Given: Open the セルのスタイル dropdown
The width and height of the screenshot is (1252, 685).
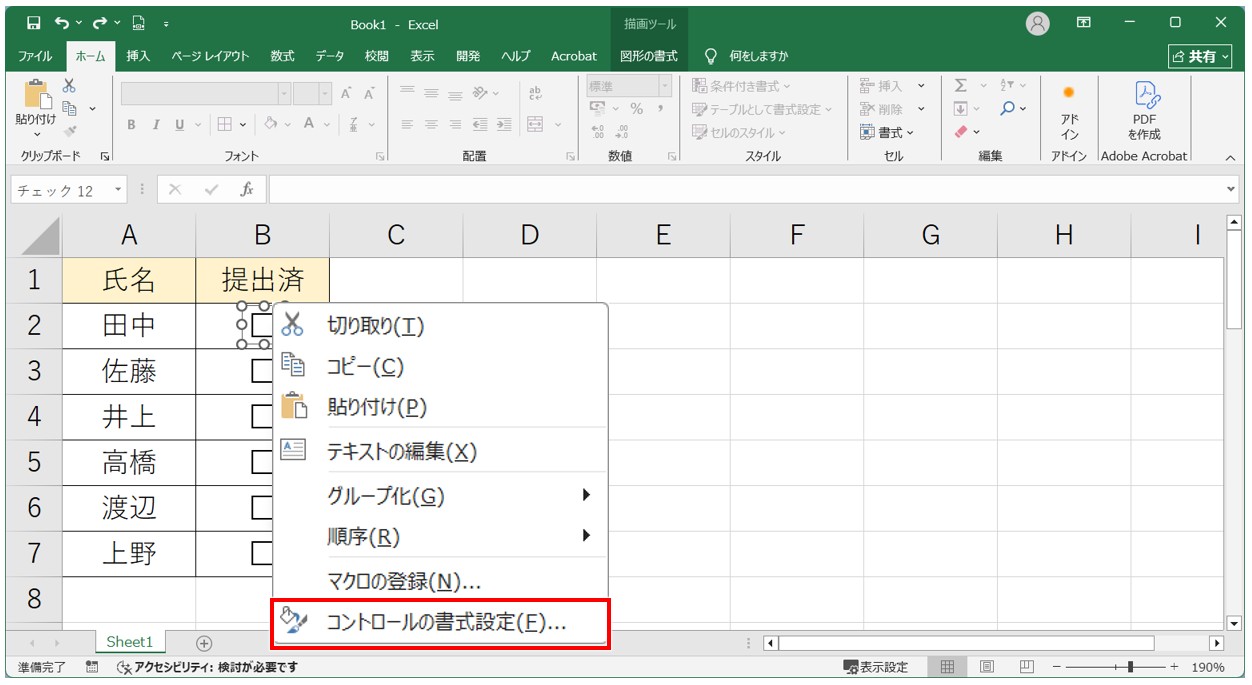Looking at the screenshot, I should (739, 132).
